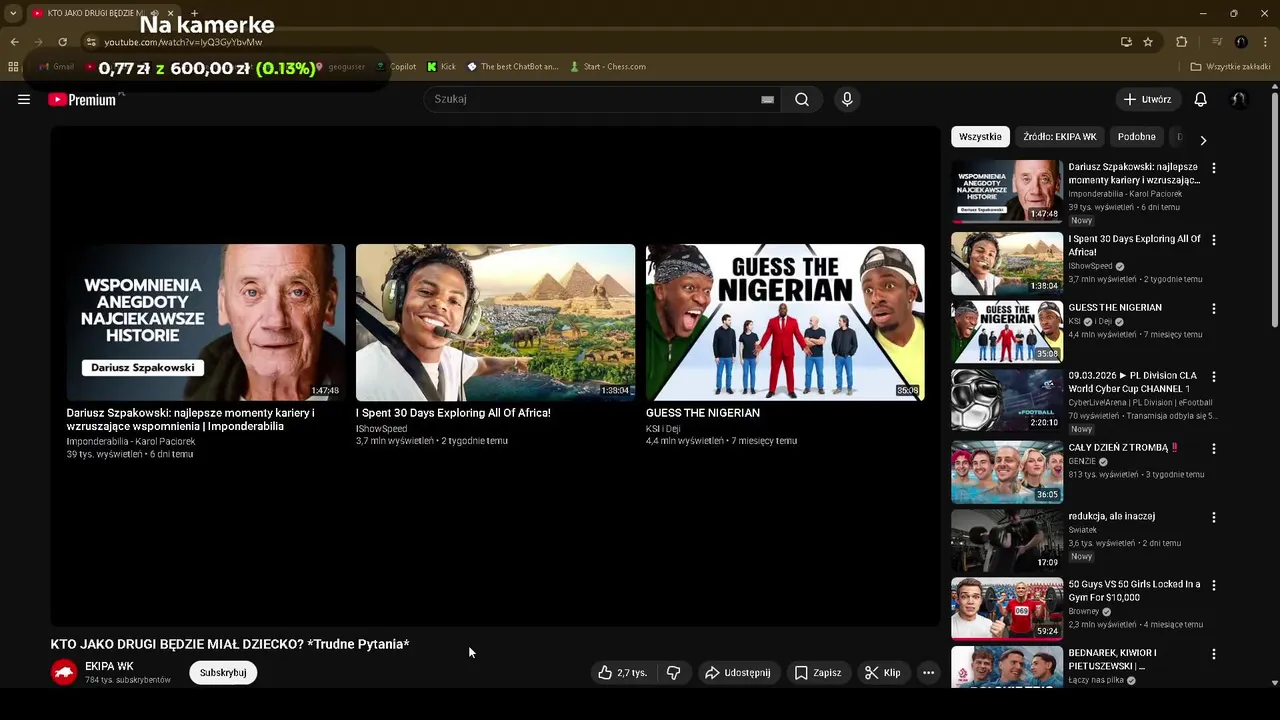Image resolution: width=1280 pixels, height=720 pixels.
Task: Click the magnifier search button
Action: coord(802,99)
